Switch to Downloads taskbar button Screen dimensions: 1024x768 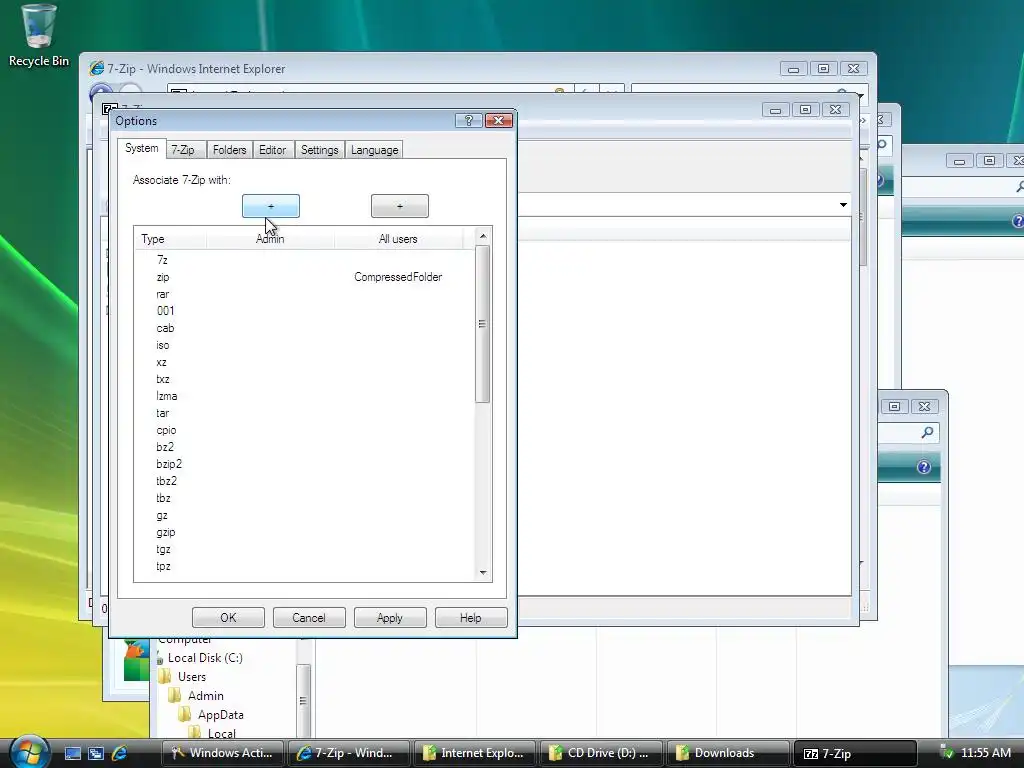click(727, 753)
